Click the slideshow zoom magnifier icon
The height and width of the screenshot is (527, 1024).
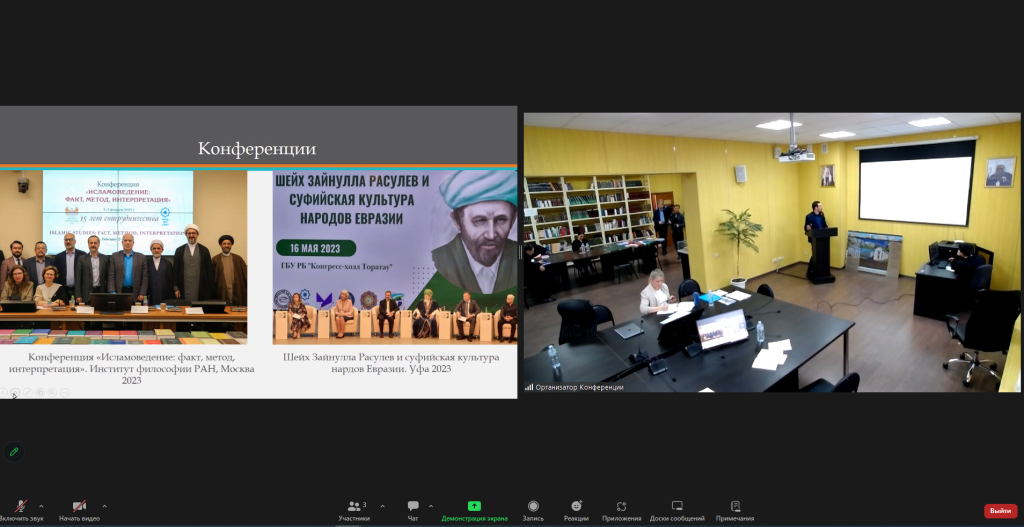[52, 392]
